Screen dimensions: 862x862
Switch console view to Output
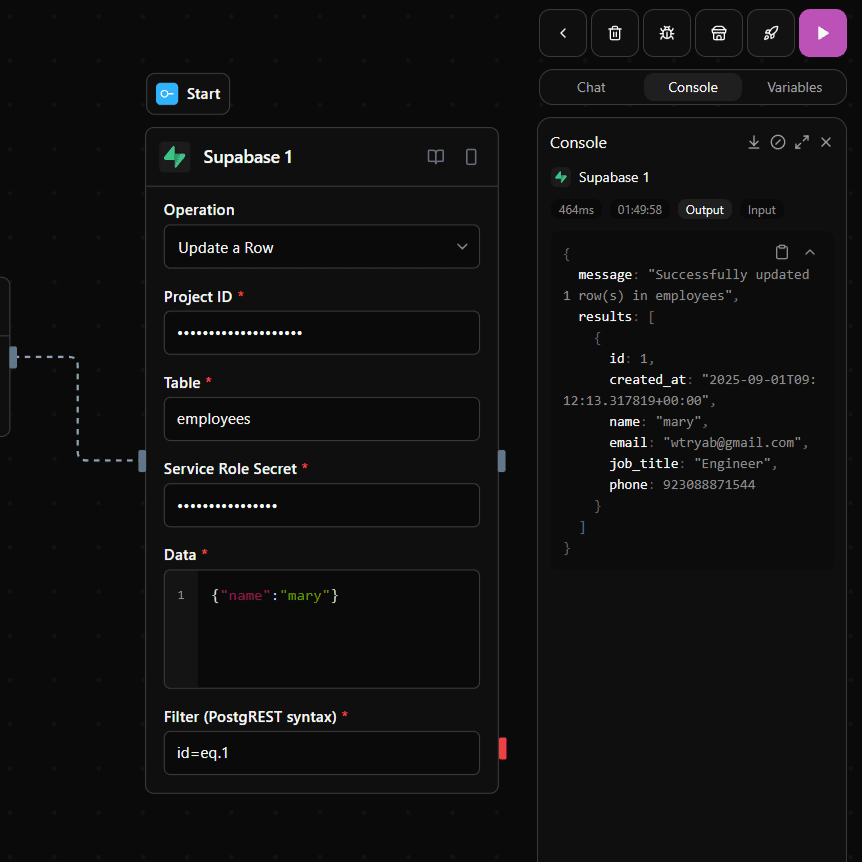click(704, 210)
